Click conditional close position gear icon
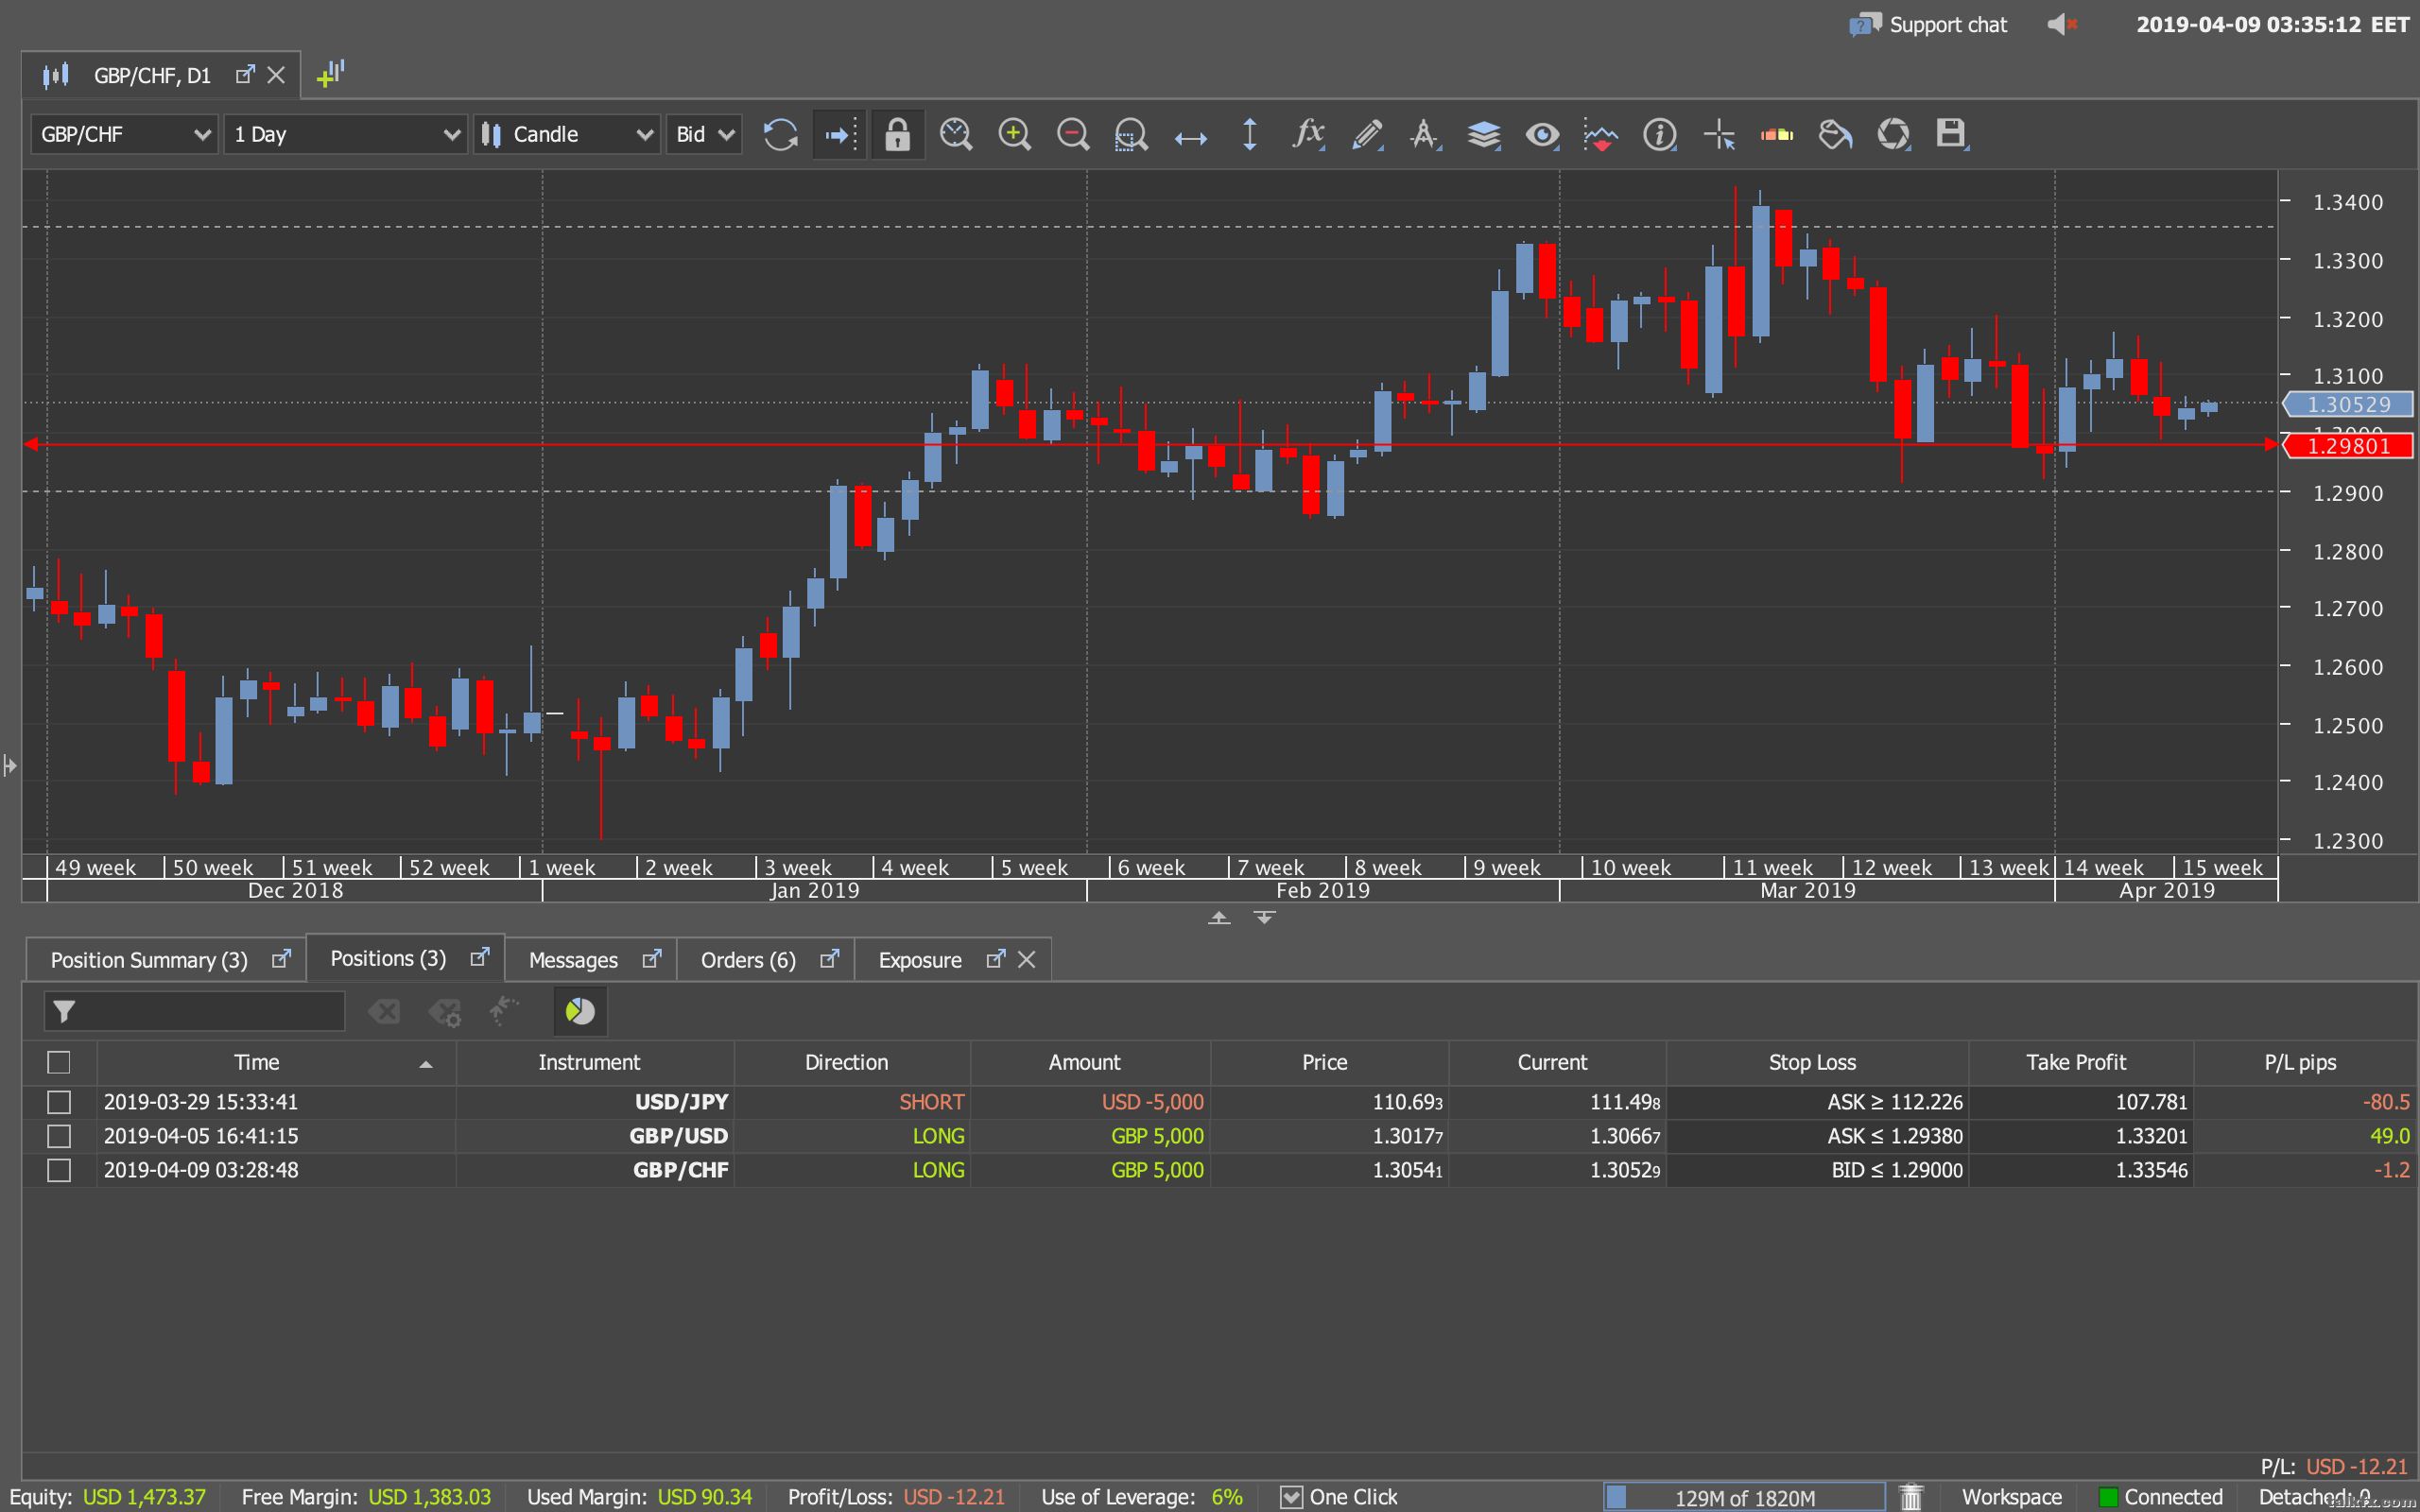This screenshot has height=1512, width=2420. tap(445, 1012)
